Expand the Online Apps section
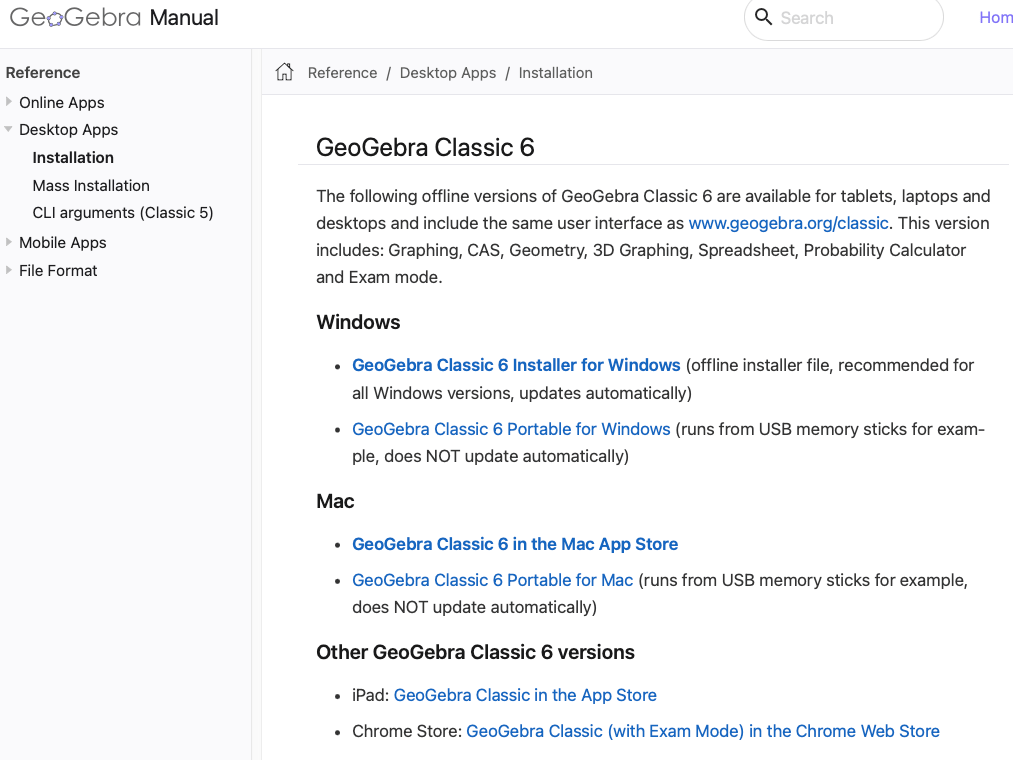 pyautogui.click(x=9, y=102)
